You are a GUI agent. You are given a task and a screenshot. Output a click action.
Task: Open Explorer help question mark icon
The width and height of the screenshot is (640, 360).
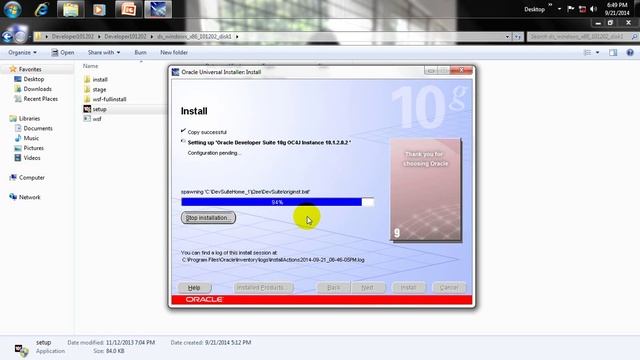pyautogui.click(x=630, y=53)
